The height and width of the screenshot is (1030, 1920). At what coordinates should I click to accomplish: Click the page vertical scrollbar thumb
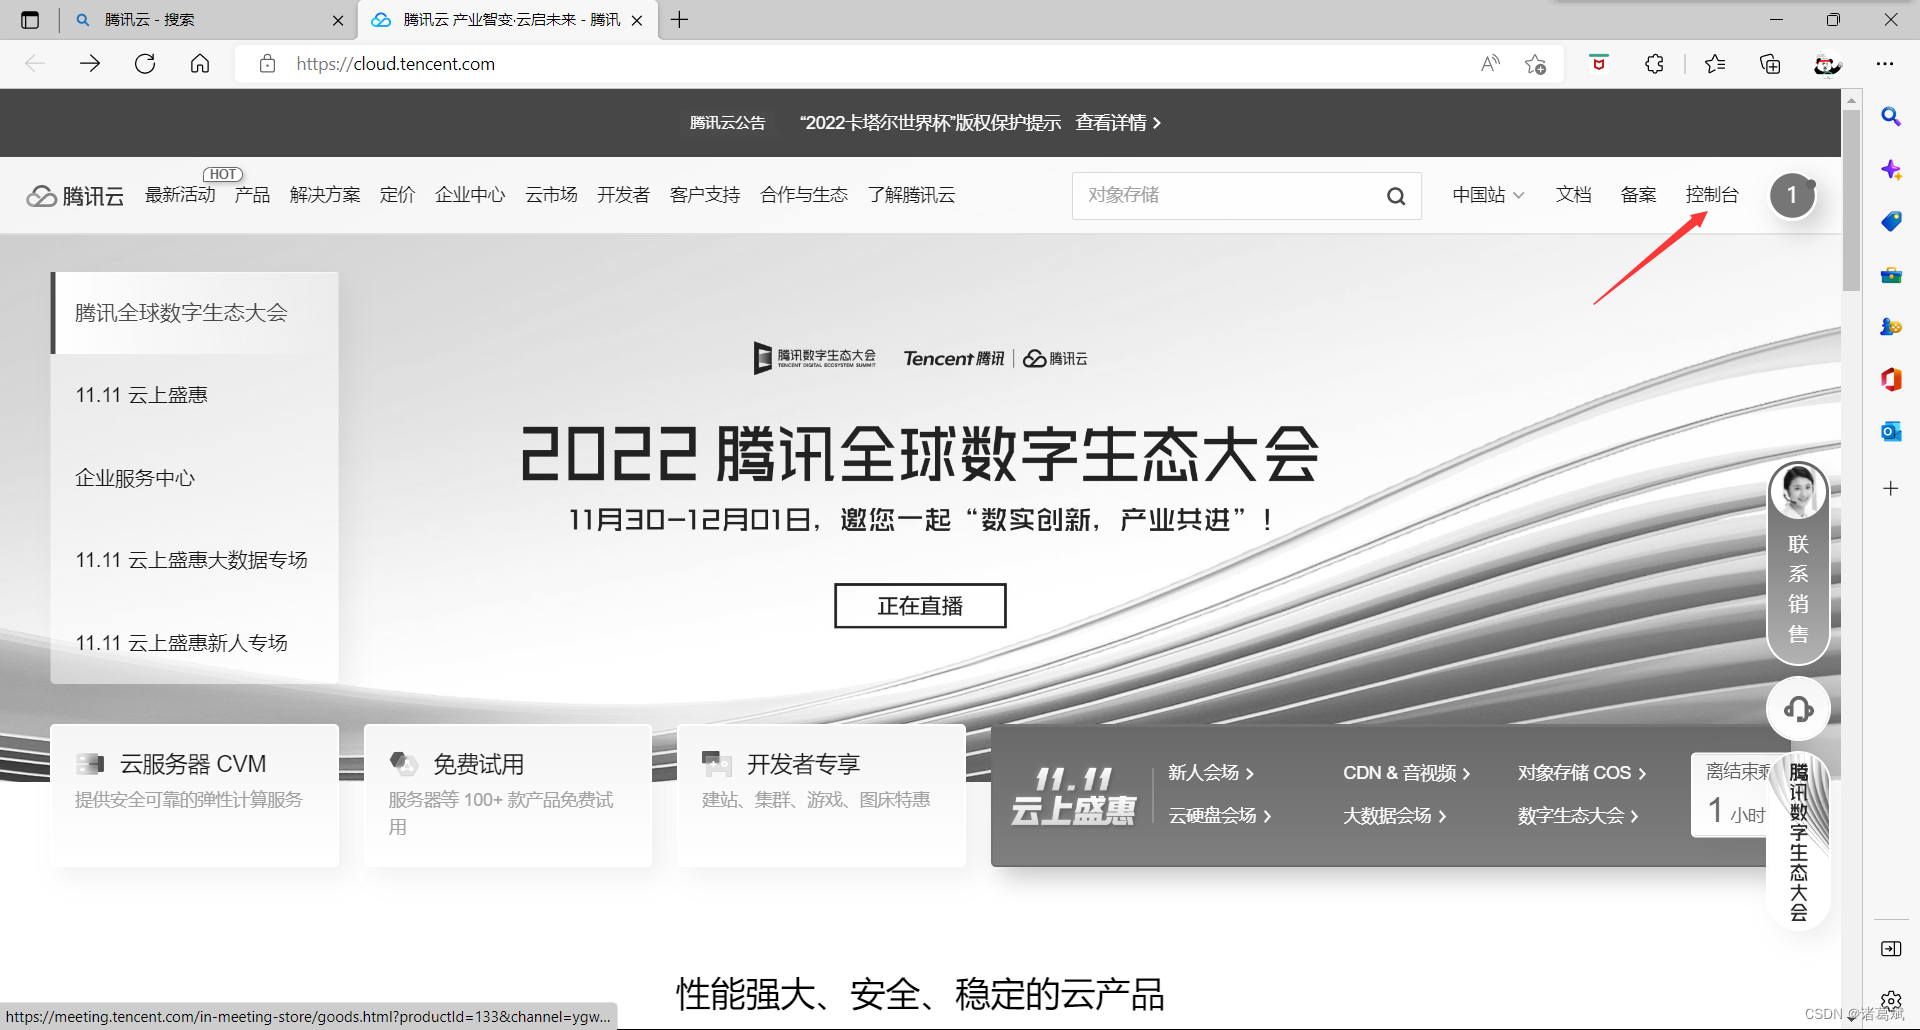[x=1851, y=200]
